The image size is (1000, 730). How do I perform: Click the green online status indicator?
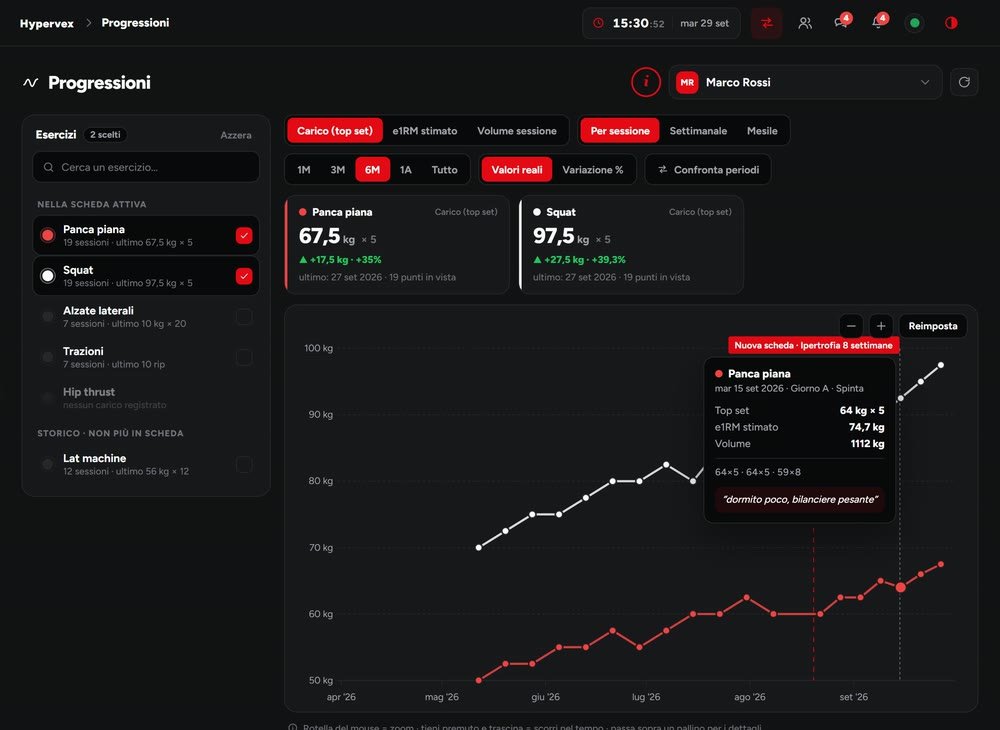(x=915, y=23)
